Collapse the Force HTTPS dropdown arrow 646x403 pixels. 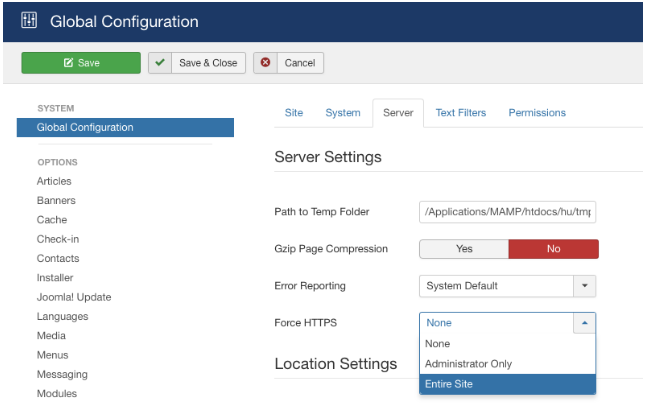584,323
